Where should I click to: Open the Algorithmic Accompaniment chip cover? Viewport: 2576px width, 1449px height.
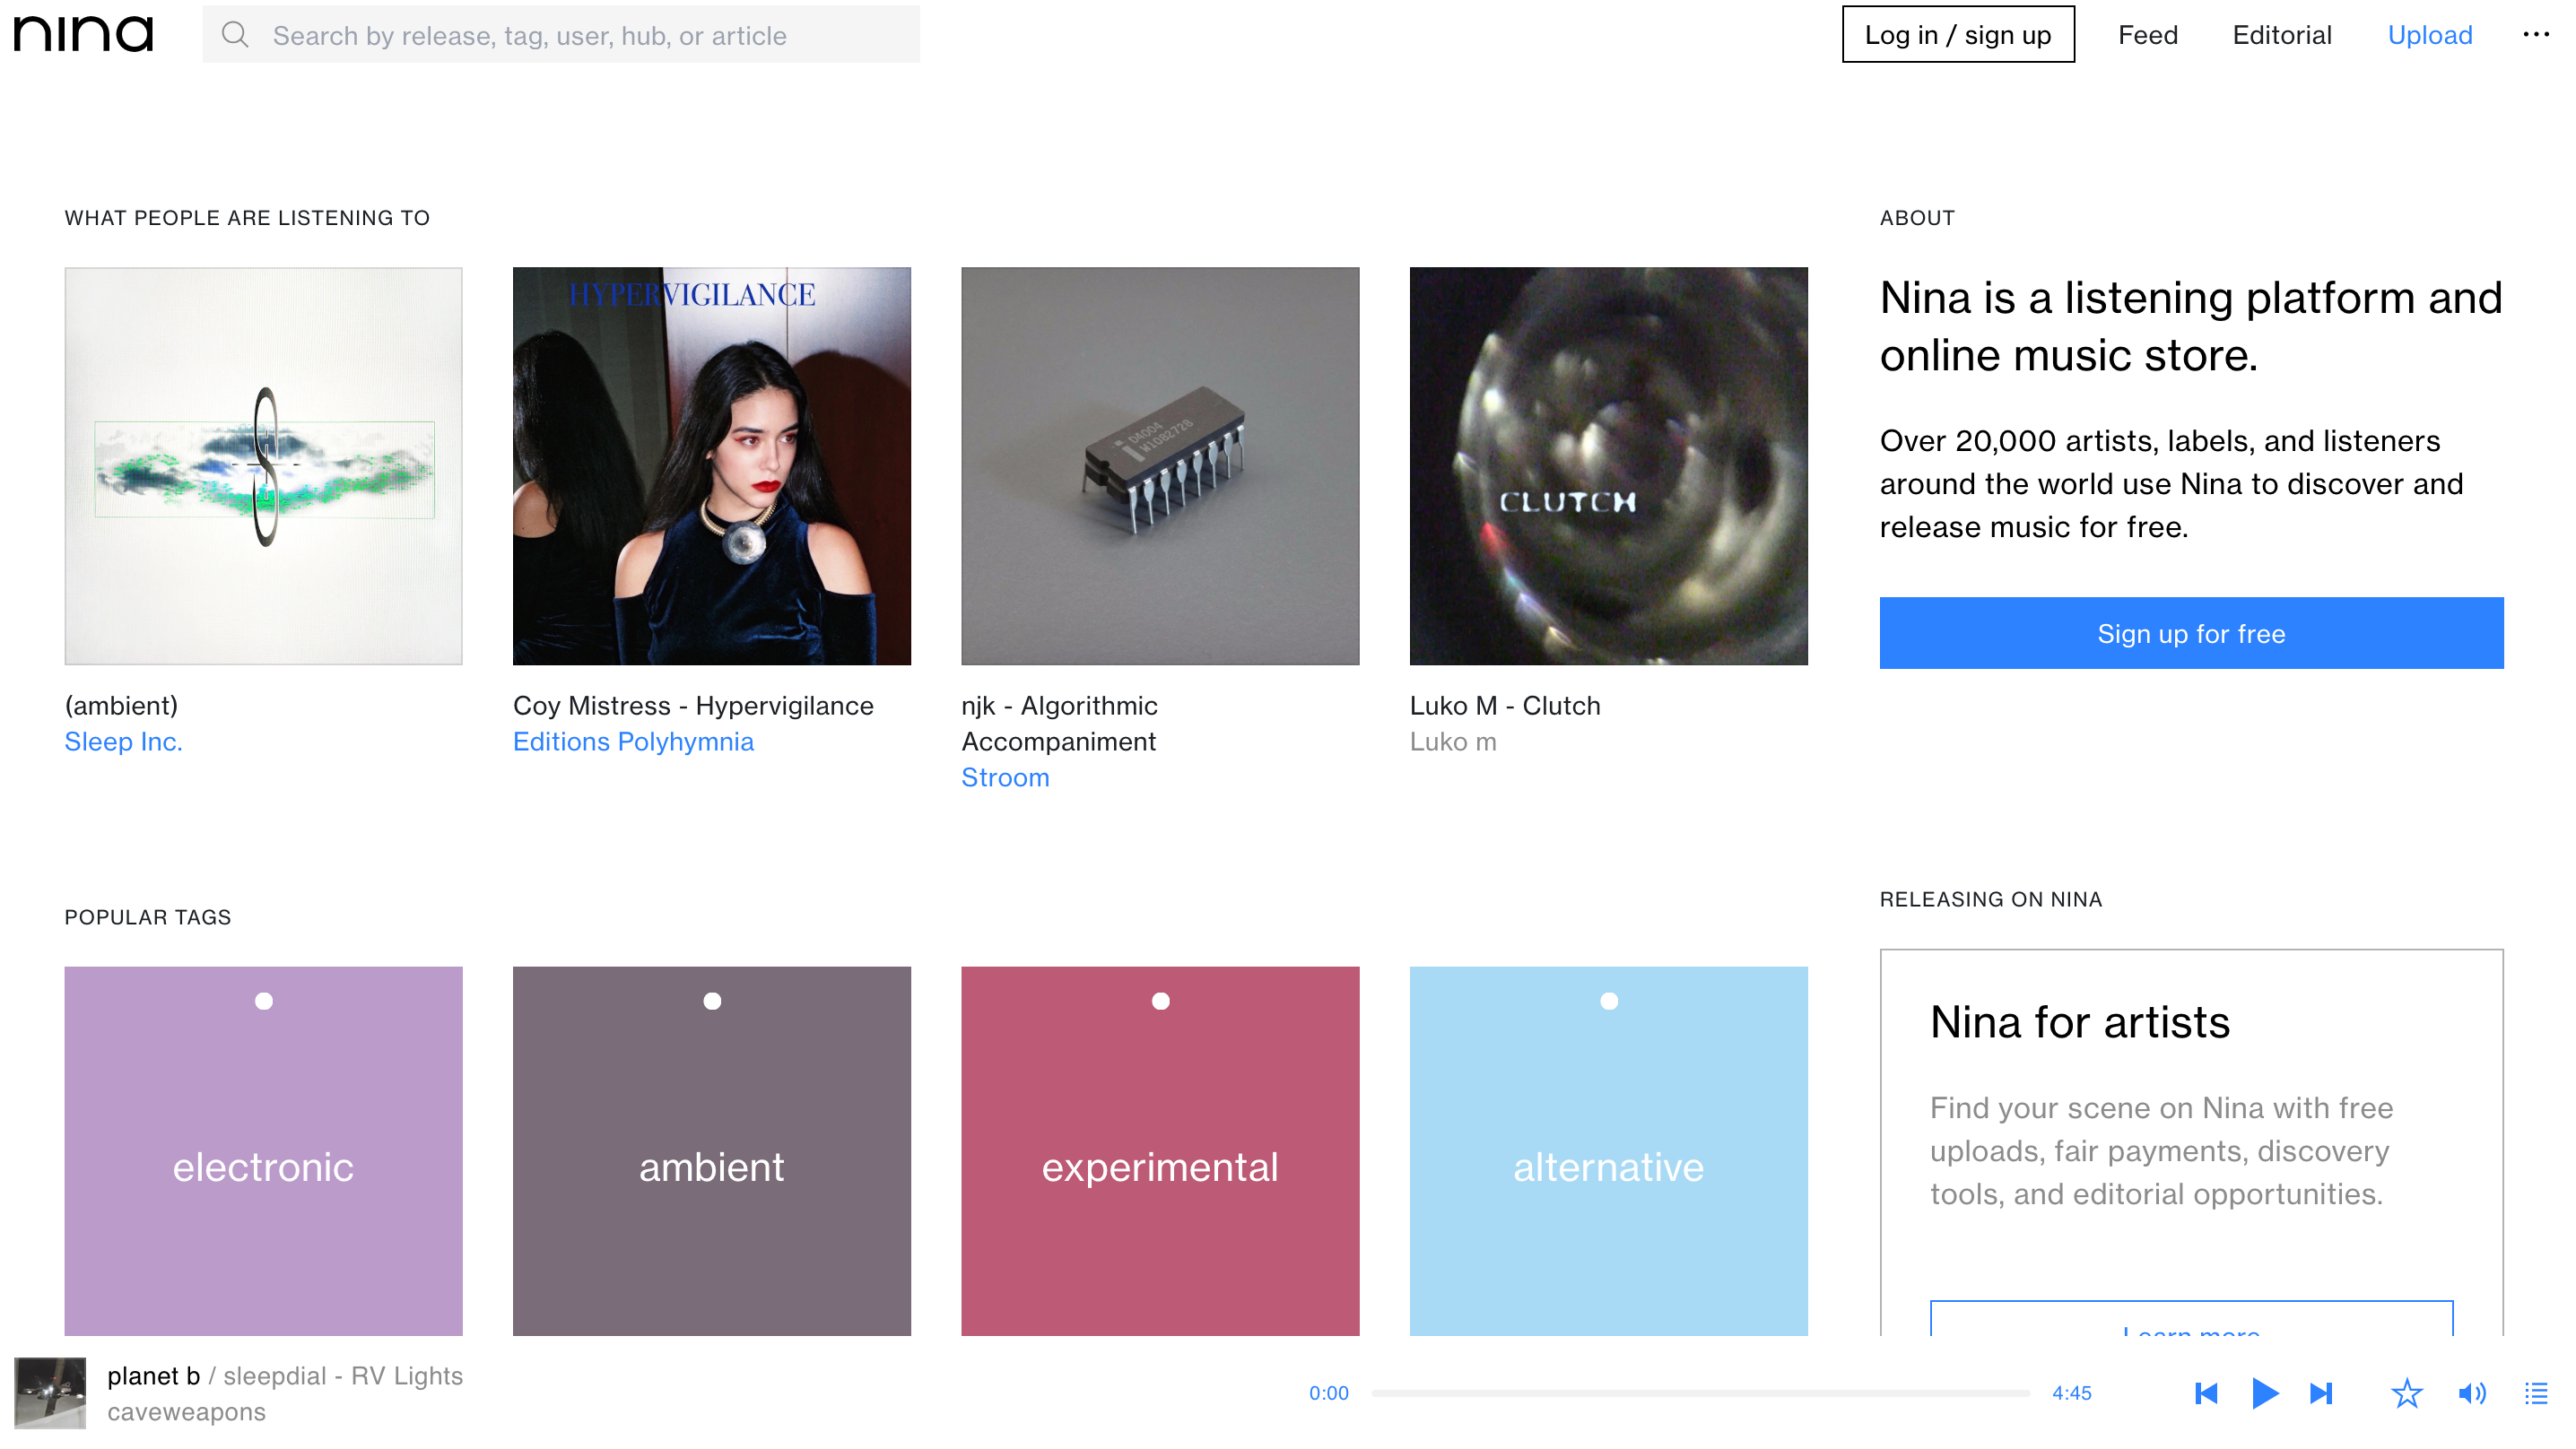[x=1160, y=466]
